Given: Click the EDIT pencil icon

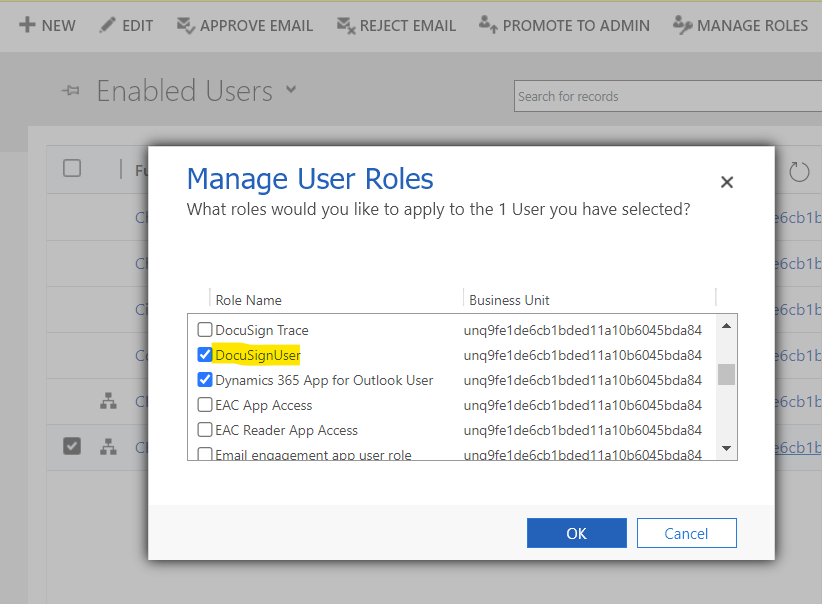Looking at the screenshot, I should coord(107,25).
